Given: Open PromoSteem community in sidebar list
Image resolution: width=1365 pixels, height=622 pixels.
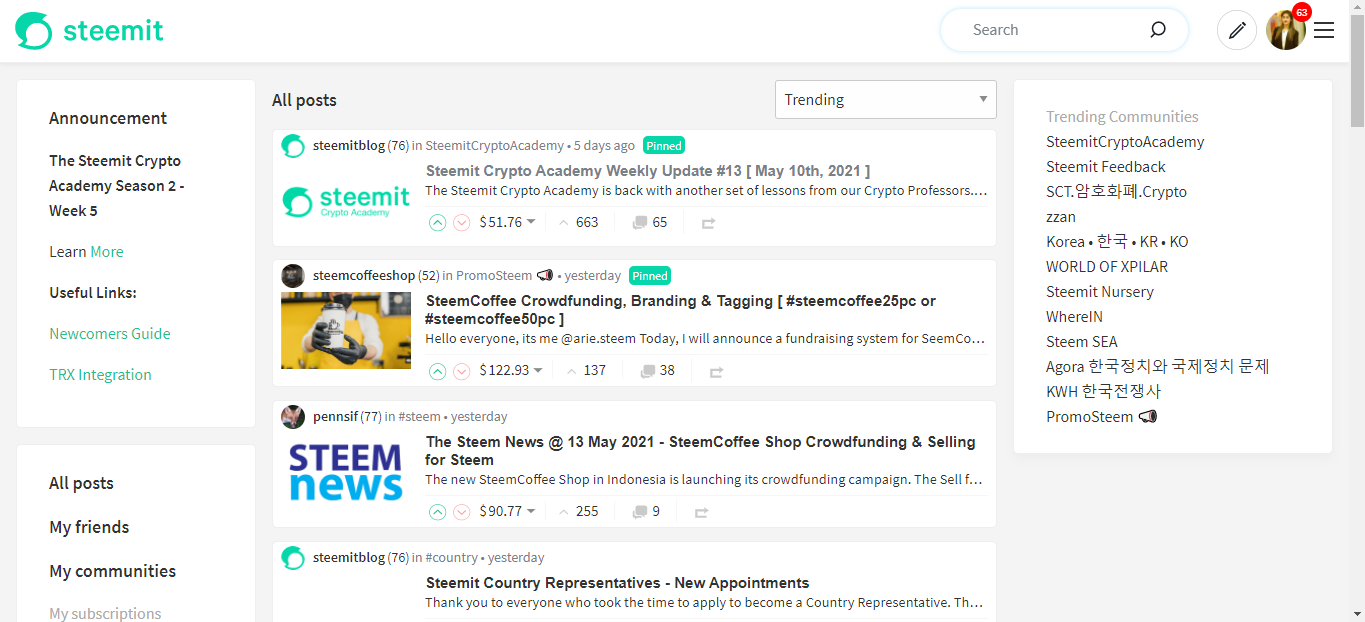Looking at the screenshot, I should click(x=1101, y=417).
